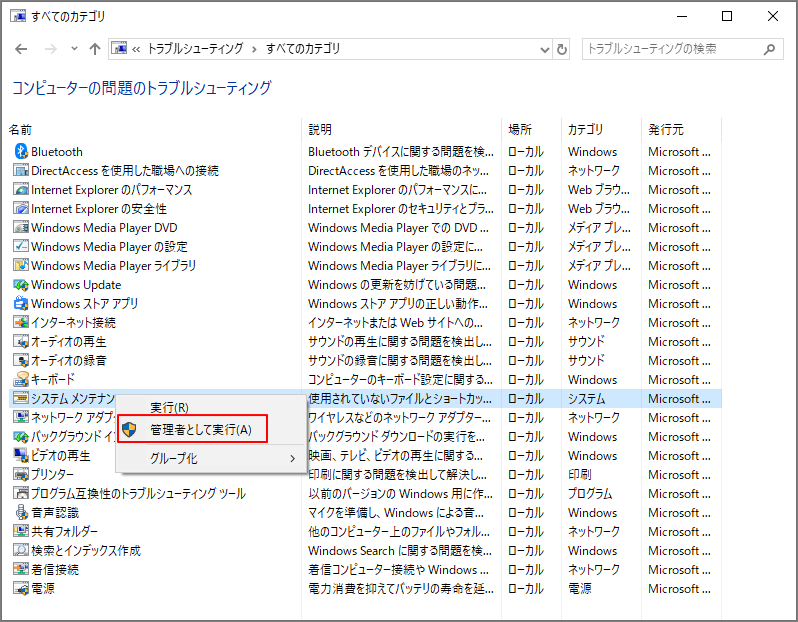The image size is (798, 622).
Task: Open the recent locations dropdown arrow
Action: (74, 49)
